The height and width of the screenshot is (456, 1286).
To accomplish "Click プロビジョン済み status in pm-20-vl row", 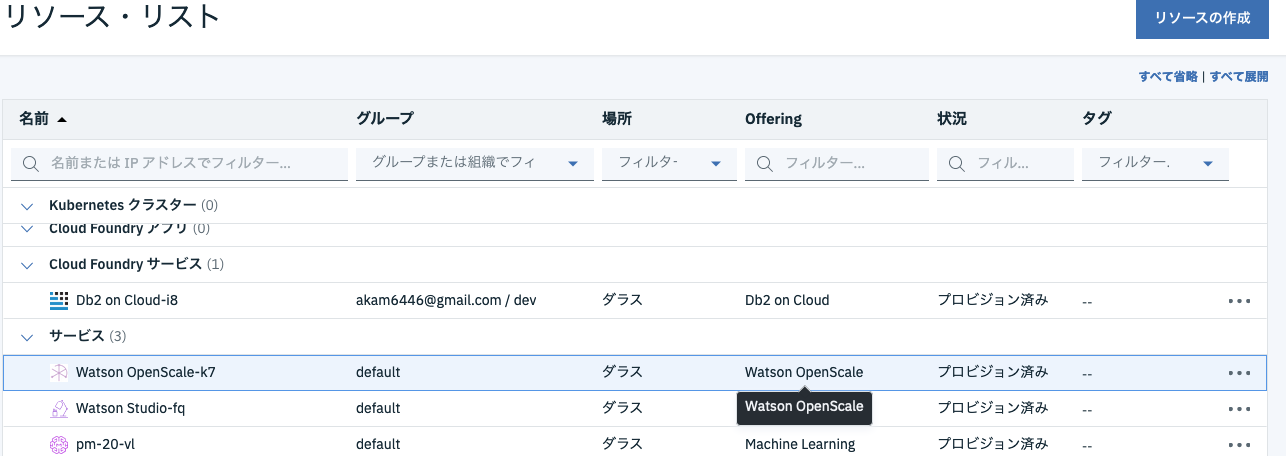I will point(993,444).
